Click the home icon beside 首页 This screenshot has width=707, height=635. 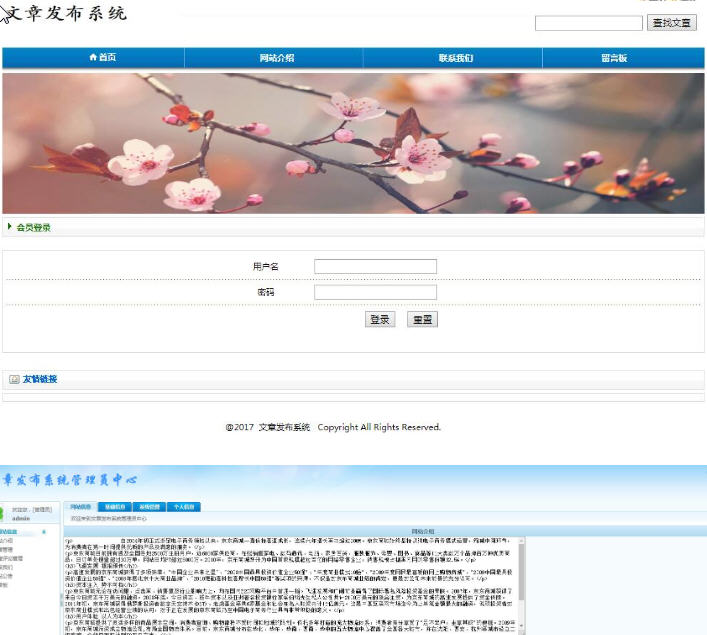click(93, 58)
